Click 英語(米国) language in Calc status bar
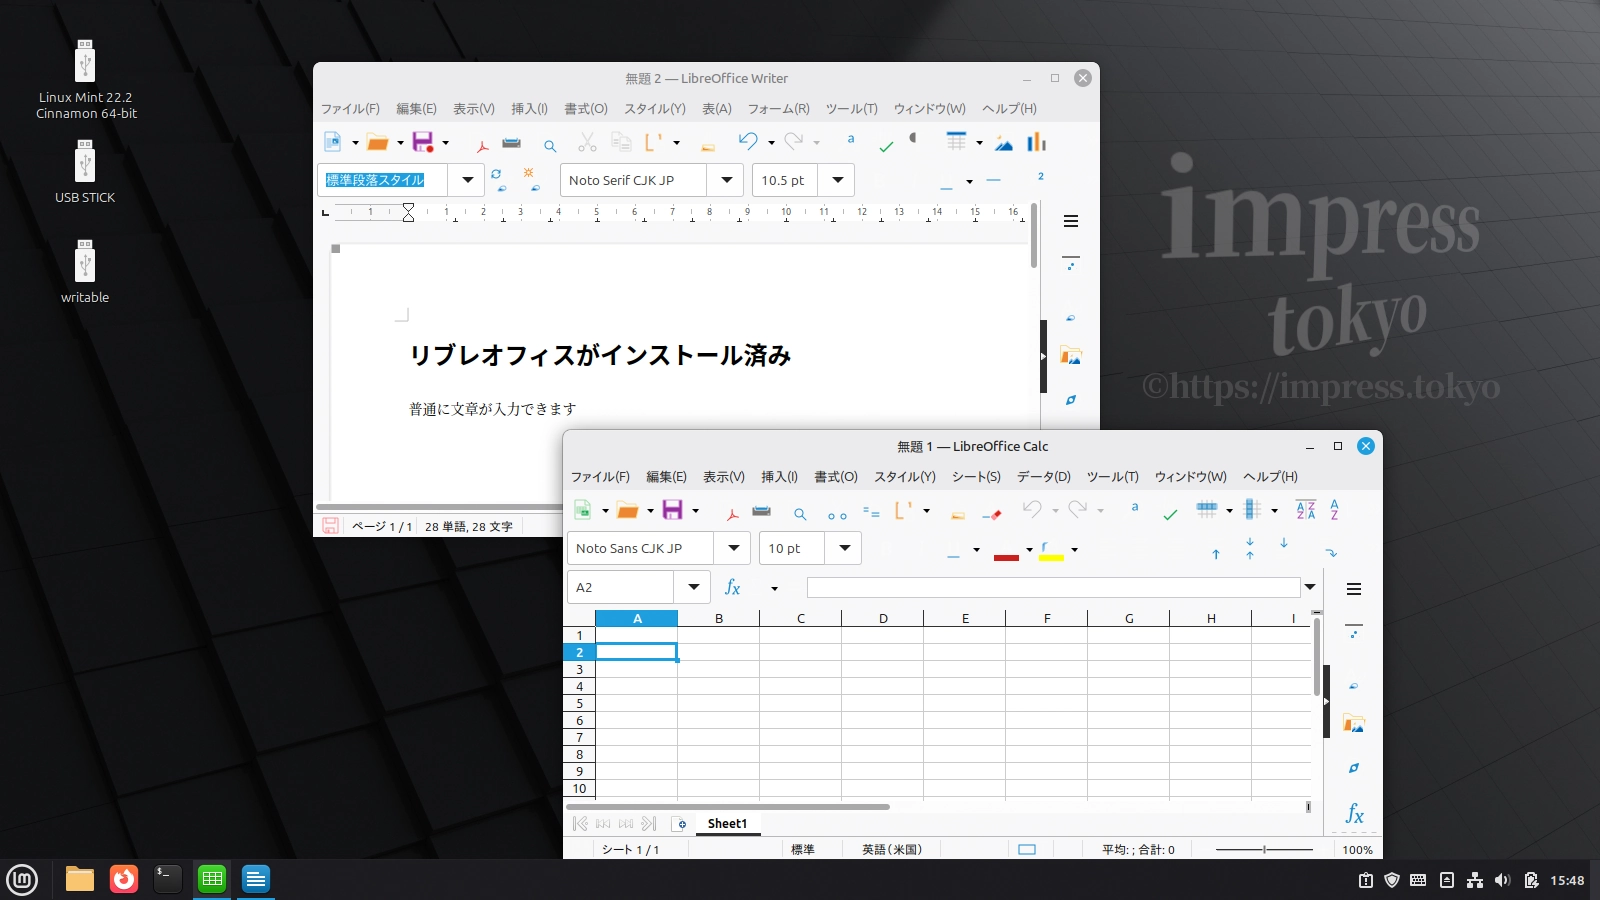 (x=893, y=849)
